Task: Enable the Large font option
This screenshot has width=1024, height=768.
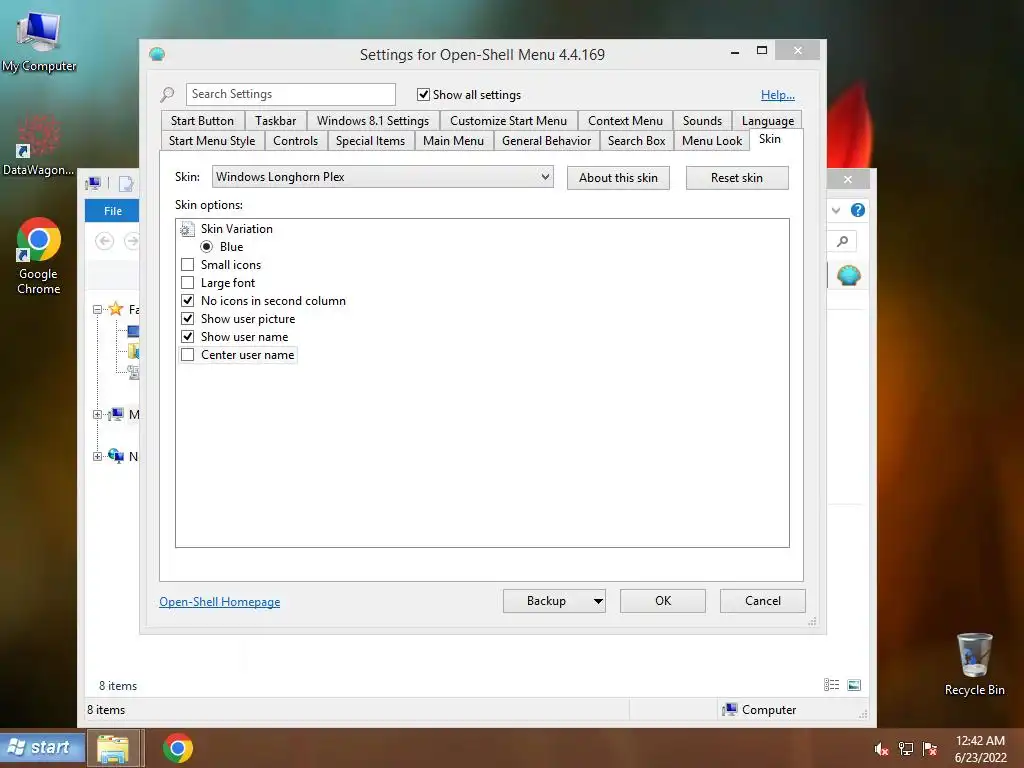Action: coord(187,283)
